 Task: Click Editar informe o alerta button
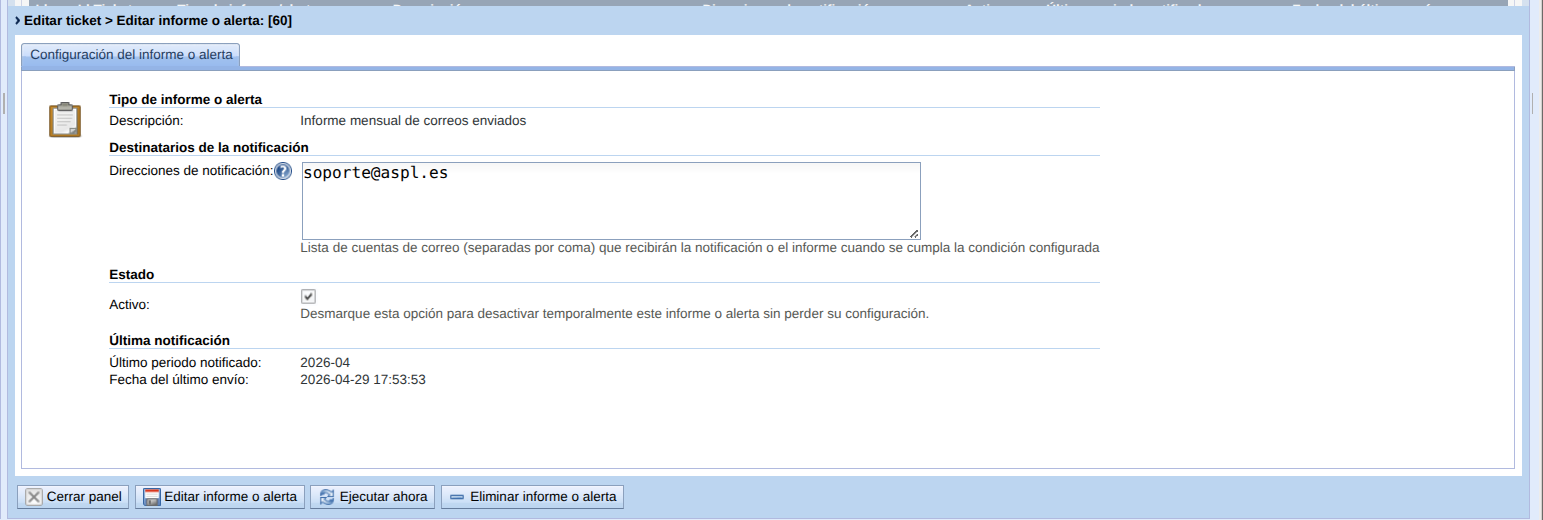point(220,497)
